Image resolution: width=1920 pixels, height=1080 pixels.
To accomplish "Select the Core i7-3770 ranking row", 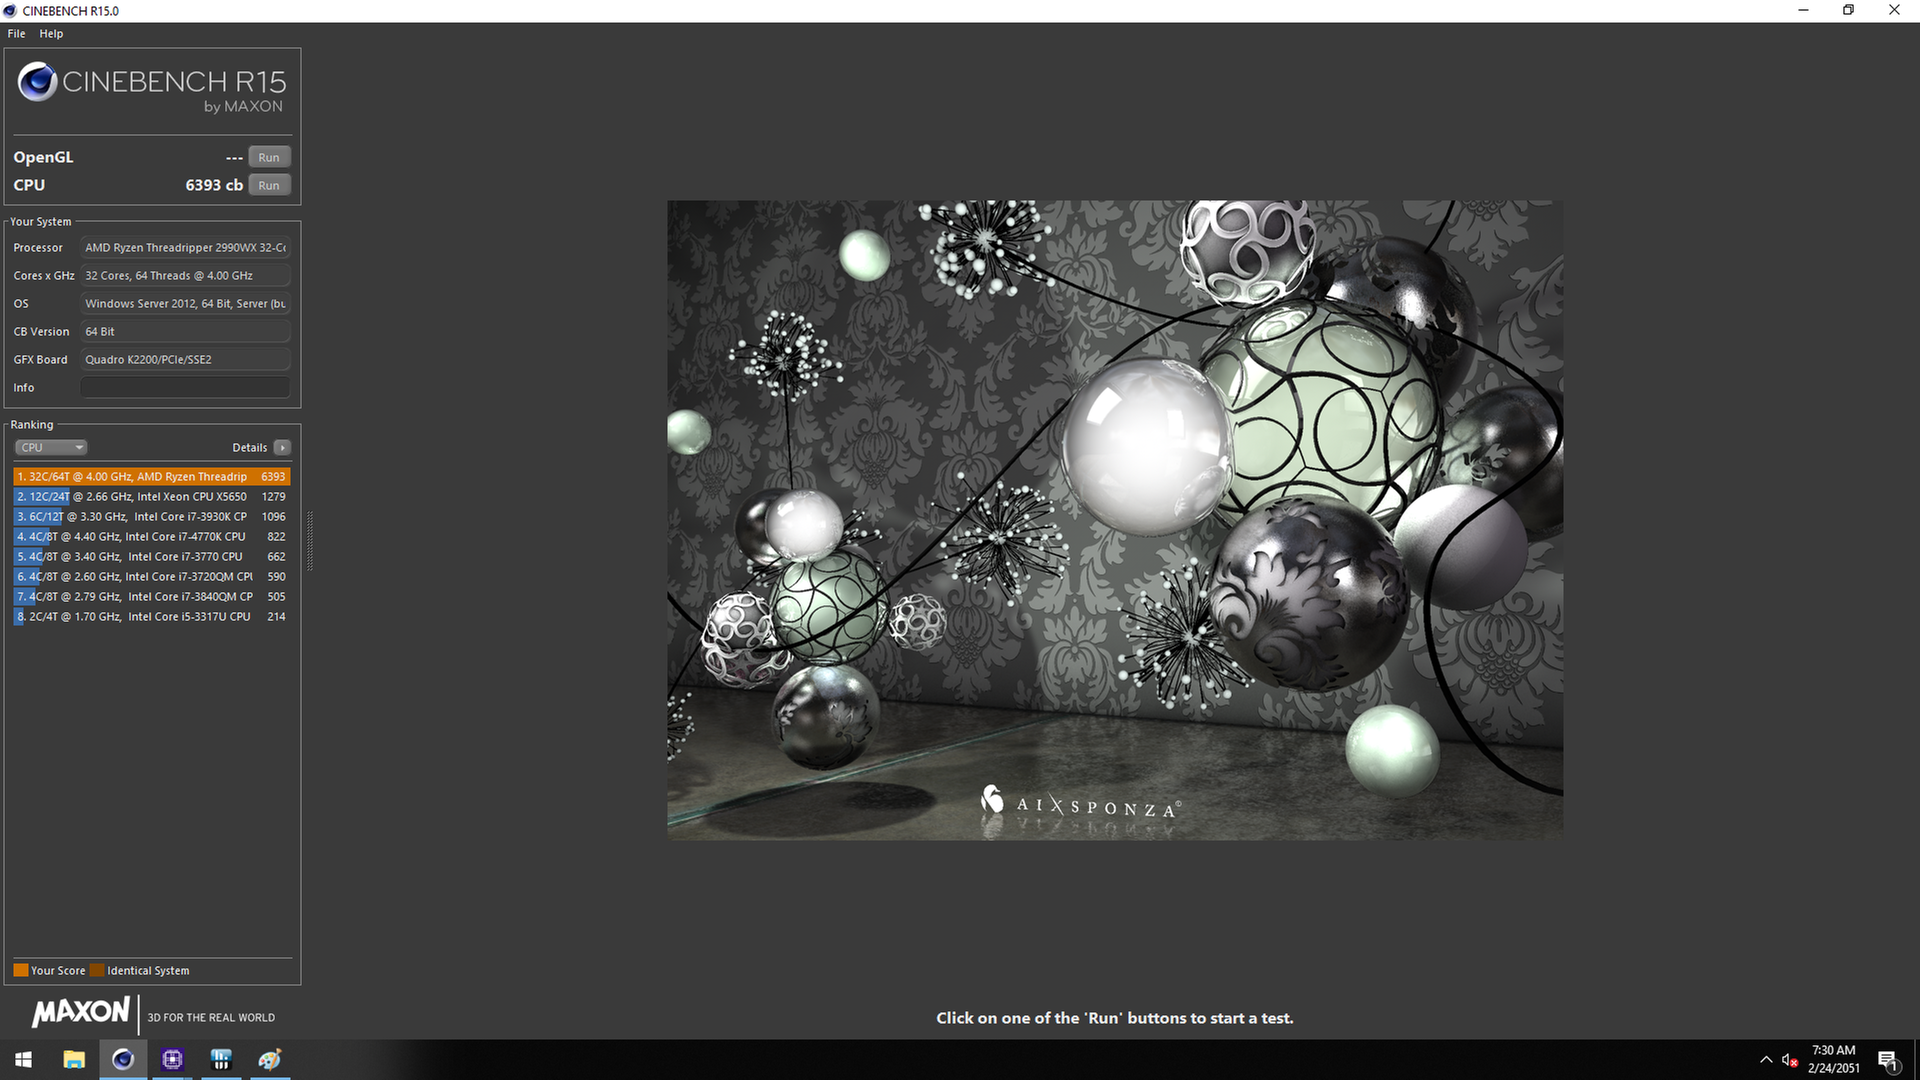I will coord(152,556).
